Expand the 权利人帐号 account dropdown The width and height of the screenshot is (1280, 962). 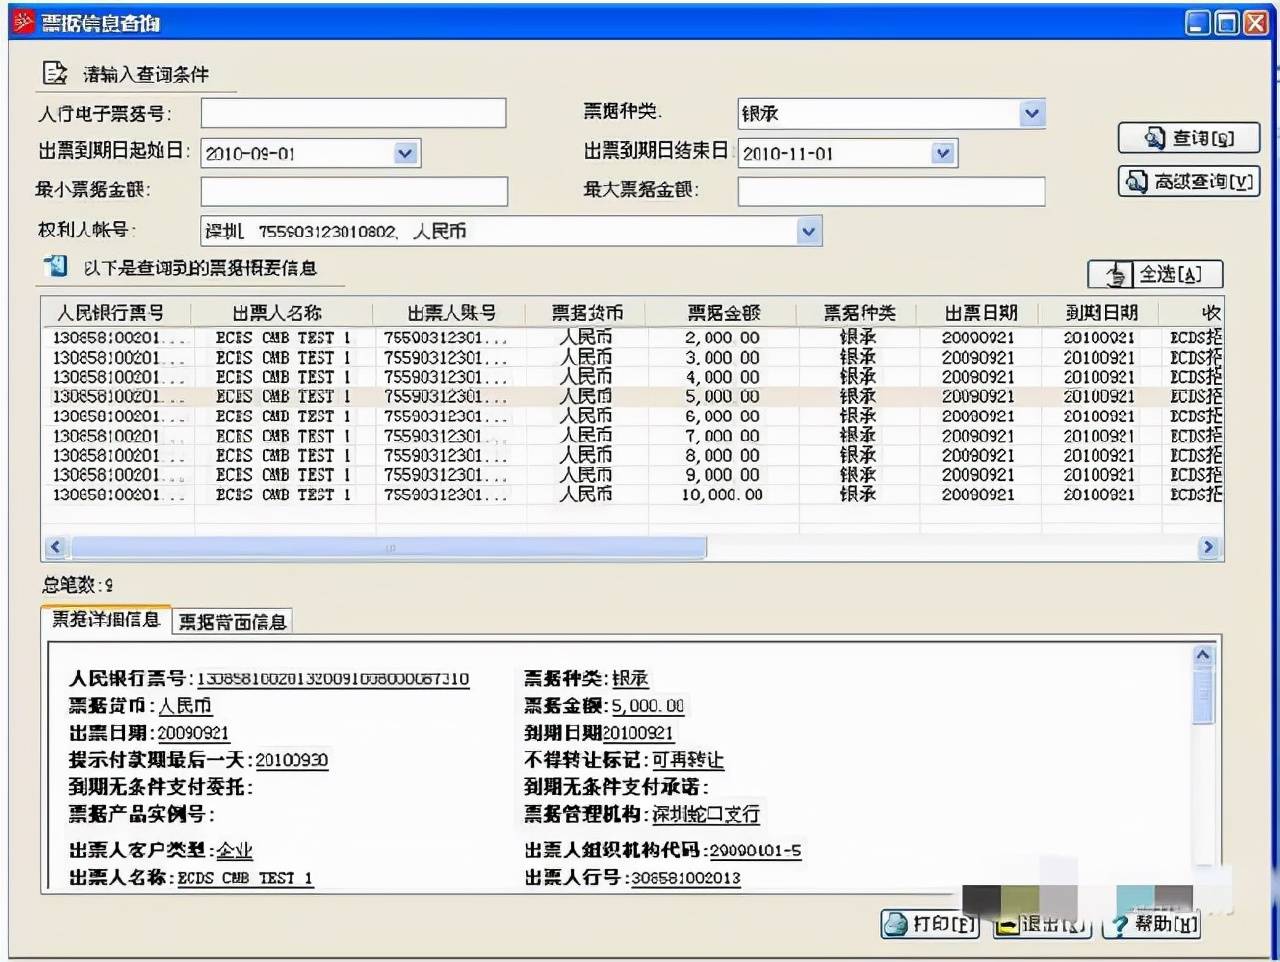click(809, 231)
